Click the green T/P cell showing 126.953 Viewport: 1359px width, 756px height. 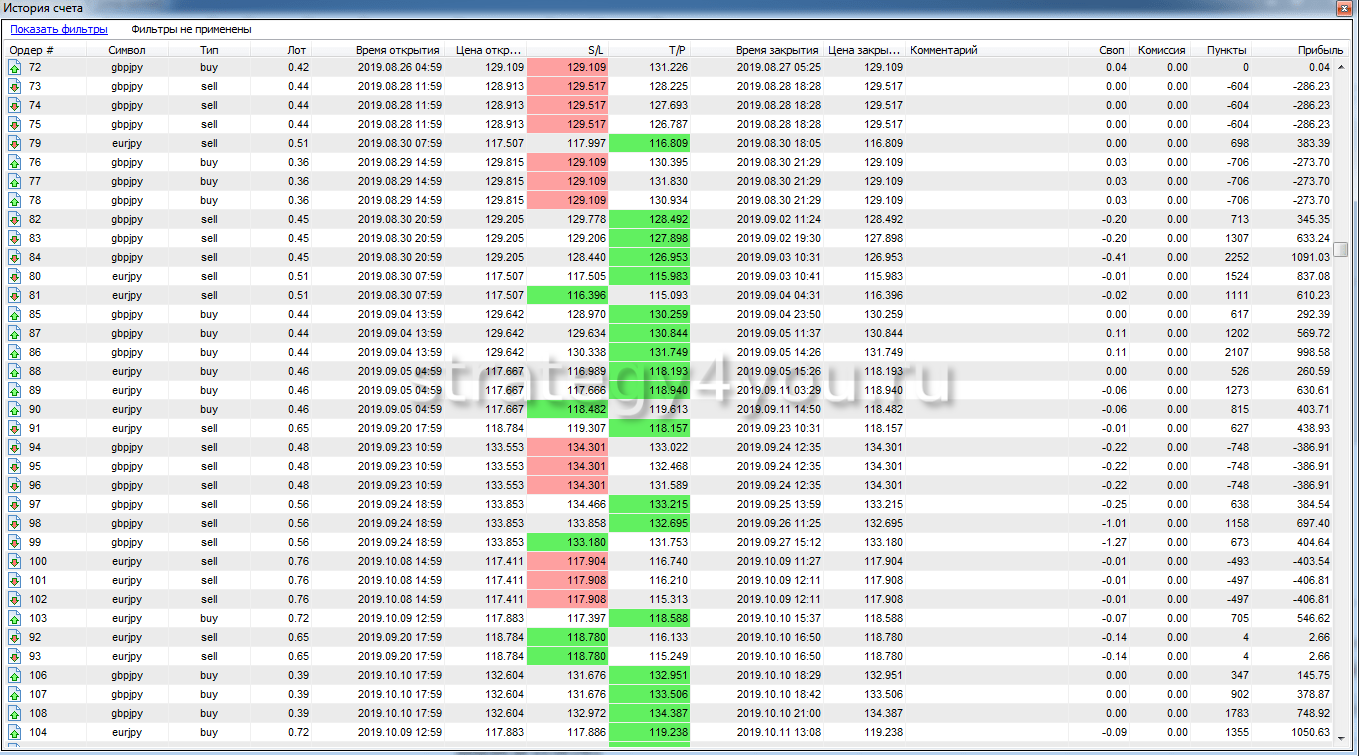point(650,257)
